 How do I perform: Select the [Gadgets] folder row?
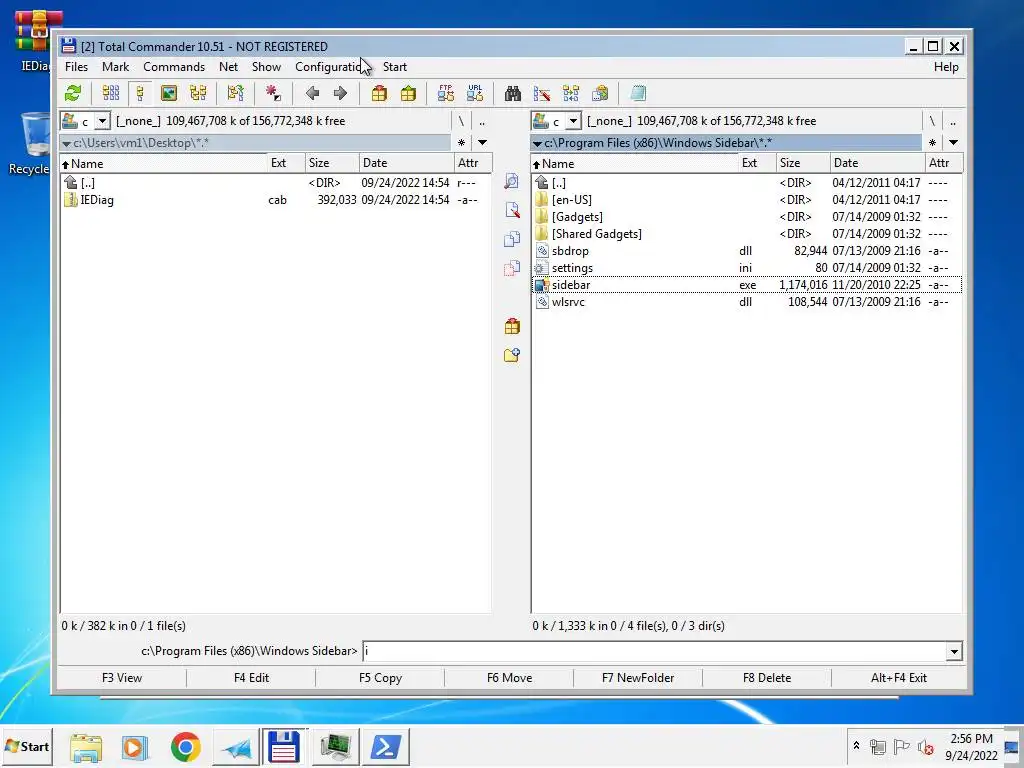click(x=746, y=217)
